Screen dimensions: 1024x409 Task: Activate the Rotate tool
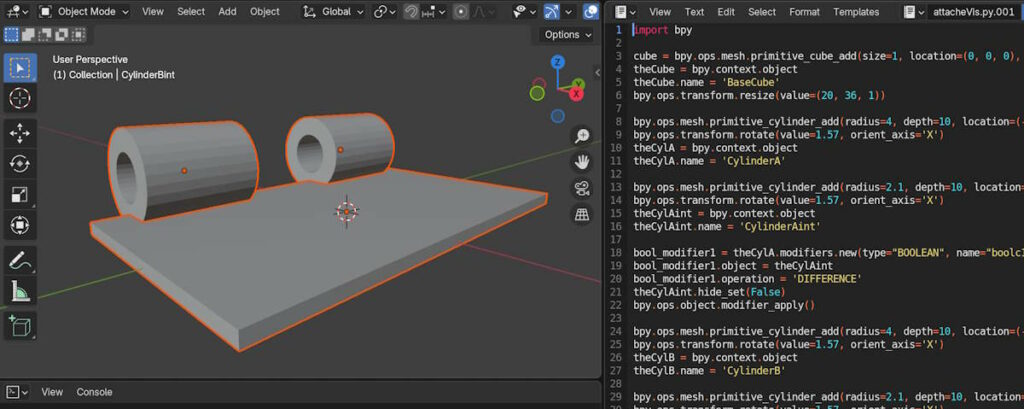(x=19, y=164)
